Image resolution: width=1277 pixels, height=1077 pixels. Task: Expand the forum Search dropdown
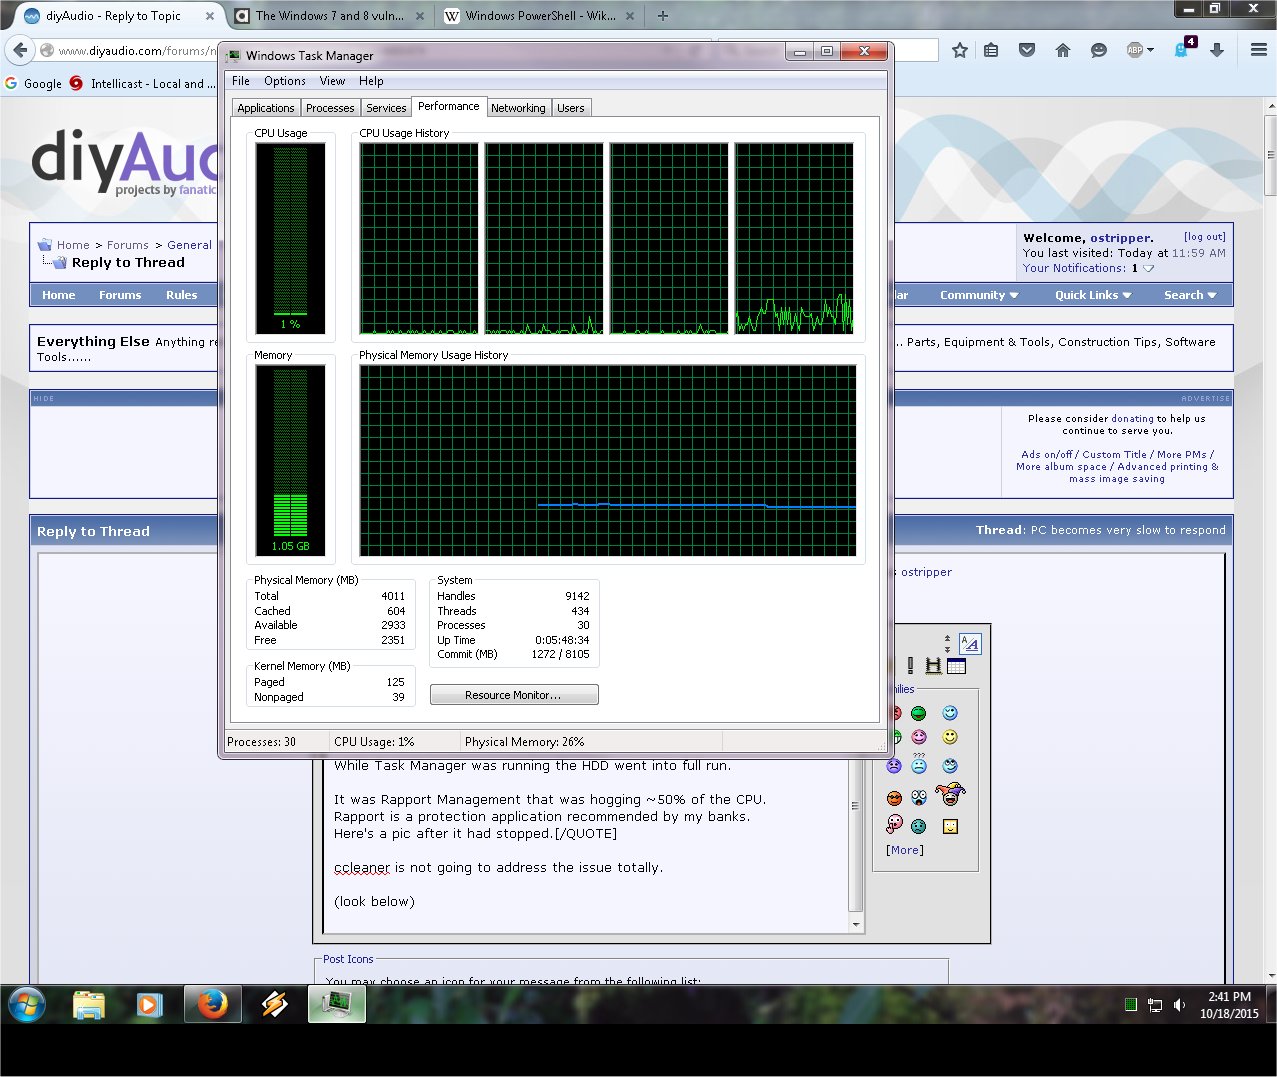tap(1190, 295)
